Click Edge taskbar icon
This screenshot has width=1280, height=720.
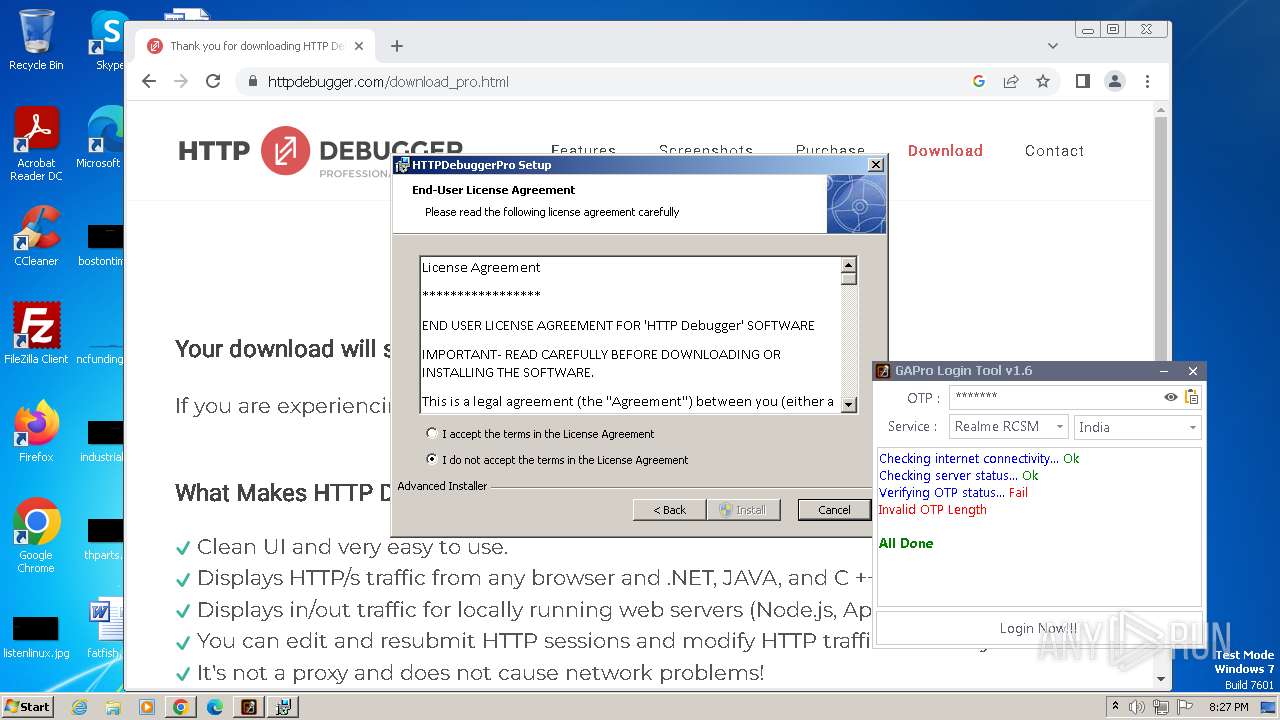coord(215,707)
